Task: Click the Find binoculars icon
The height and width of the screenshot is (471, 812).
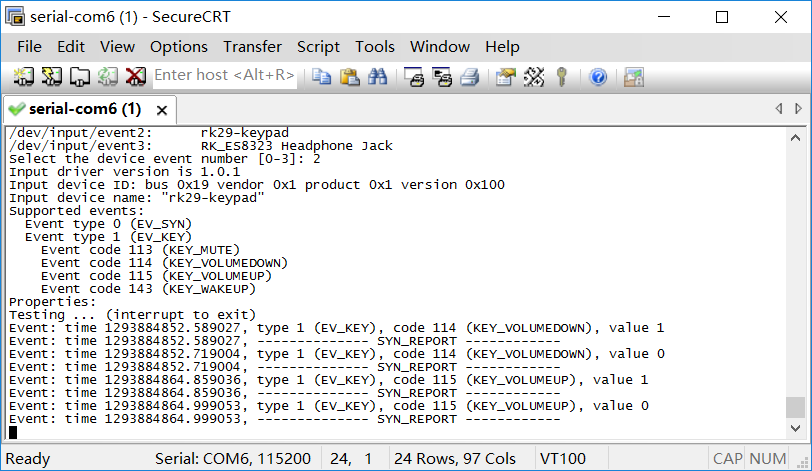Action: click(x=378, y=77)
